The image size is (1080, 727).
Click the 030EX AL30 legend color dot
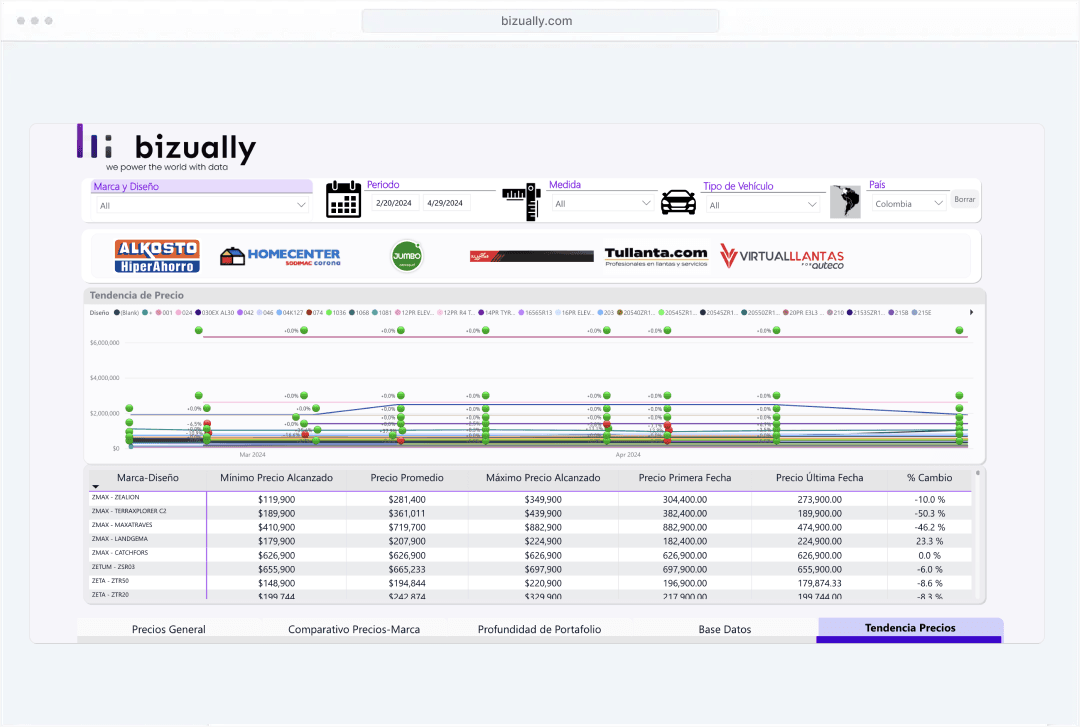(x=198, y=313)
